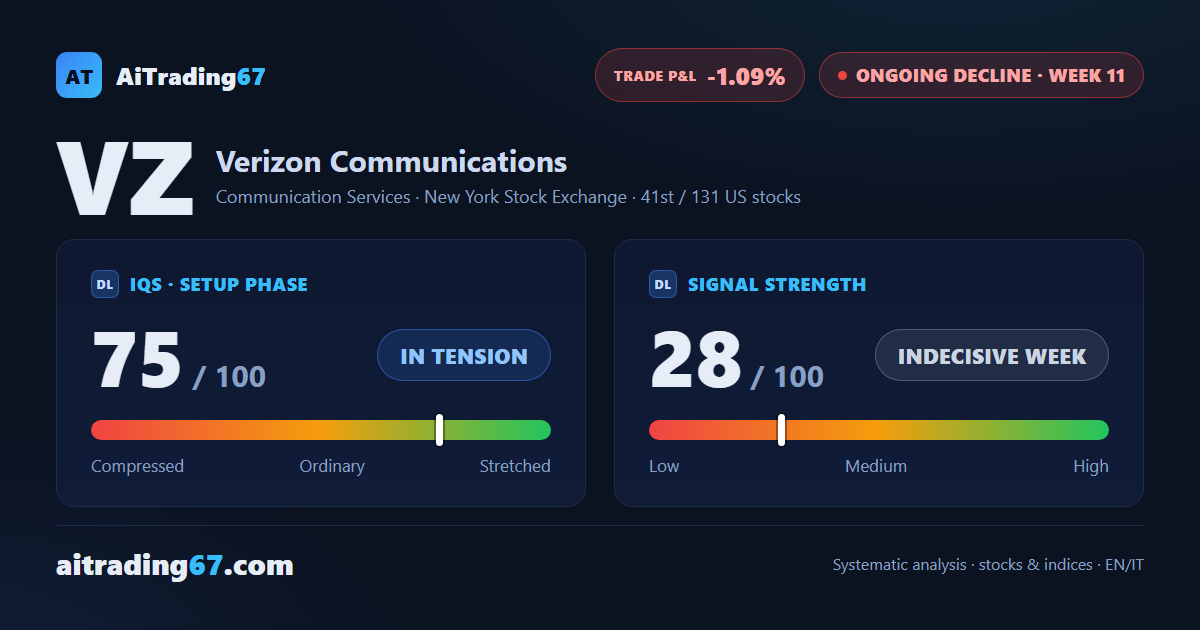Click the red dot in decline badge
Image resolution: width=1200 pixels, height=630 pixels.
(842, 75)
